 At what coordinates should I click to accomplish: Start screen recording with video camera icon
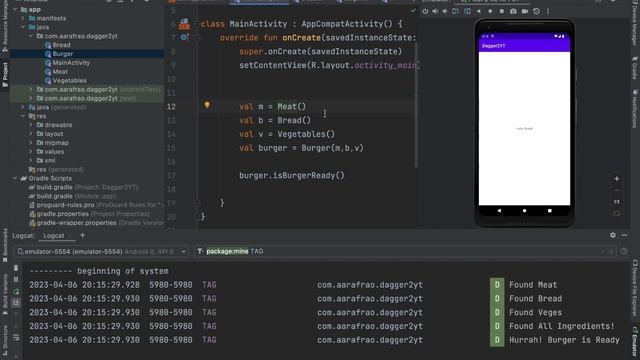point(525,11)
